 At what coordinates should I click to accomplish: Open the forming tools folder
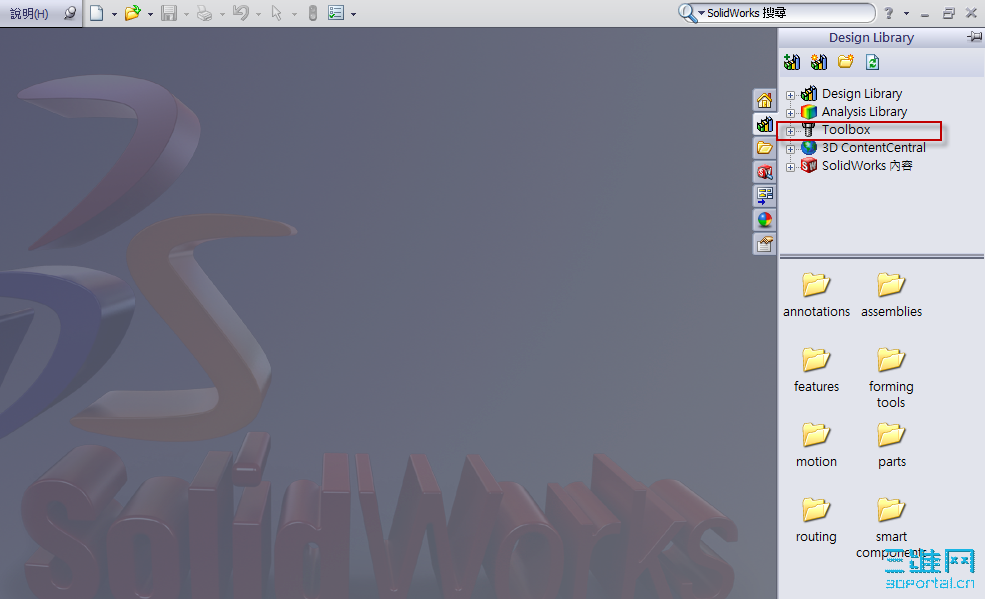tap(891, 378)
